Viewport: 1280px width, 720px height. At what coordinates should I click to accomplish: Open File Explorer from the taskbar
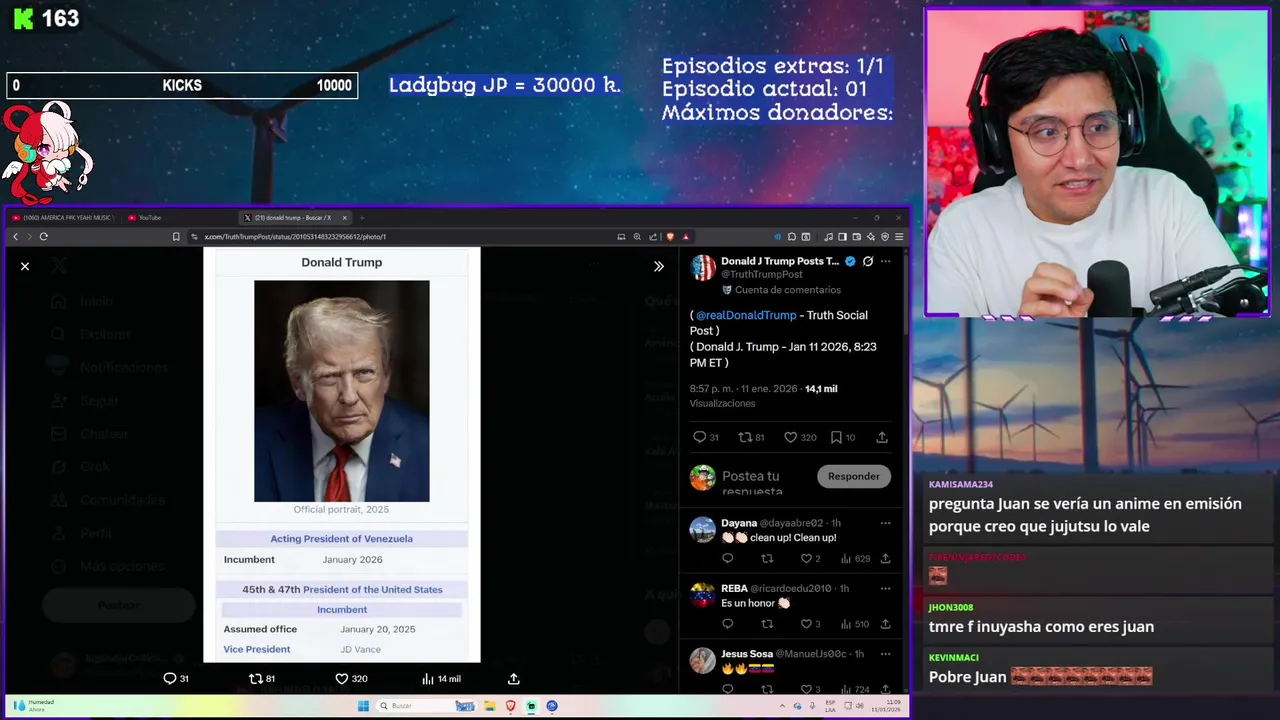(490, 706)
